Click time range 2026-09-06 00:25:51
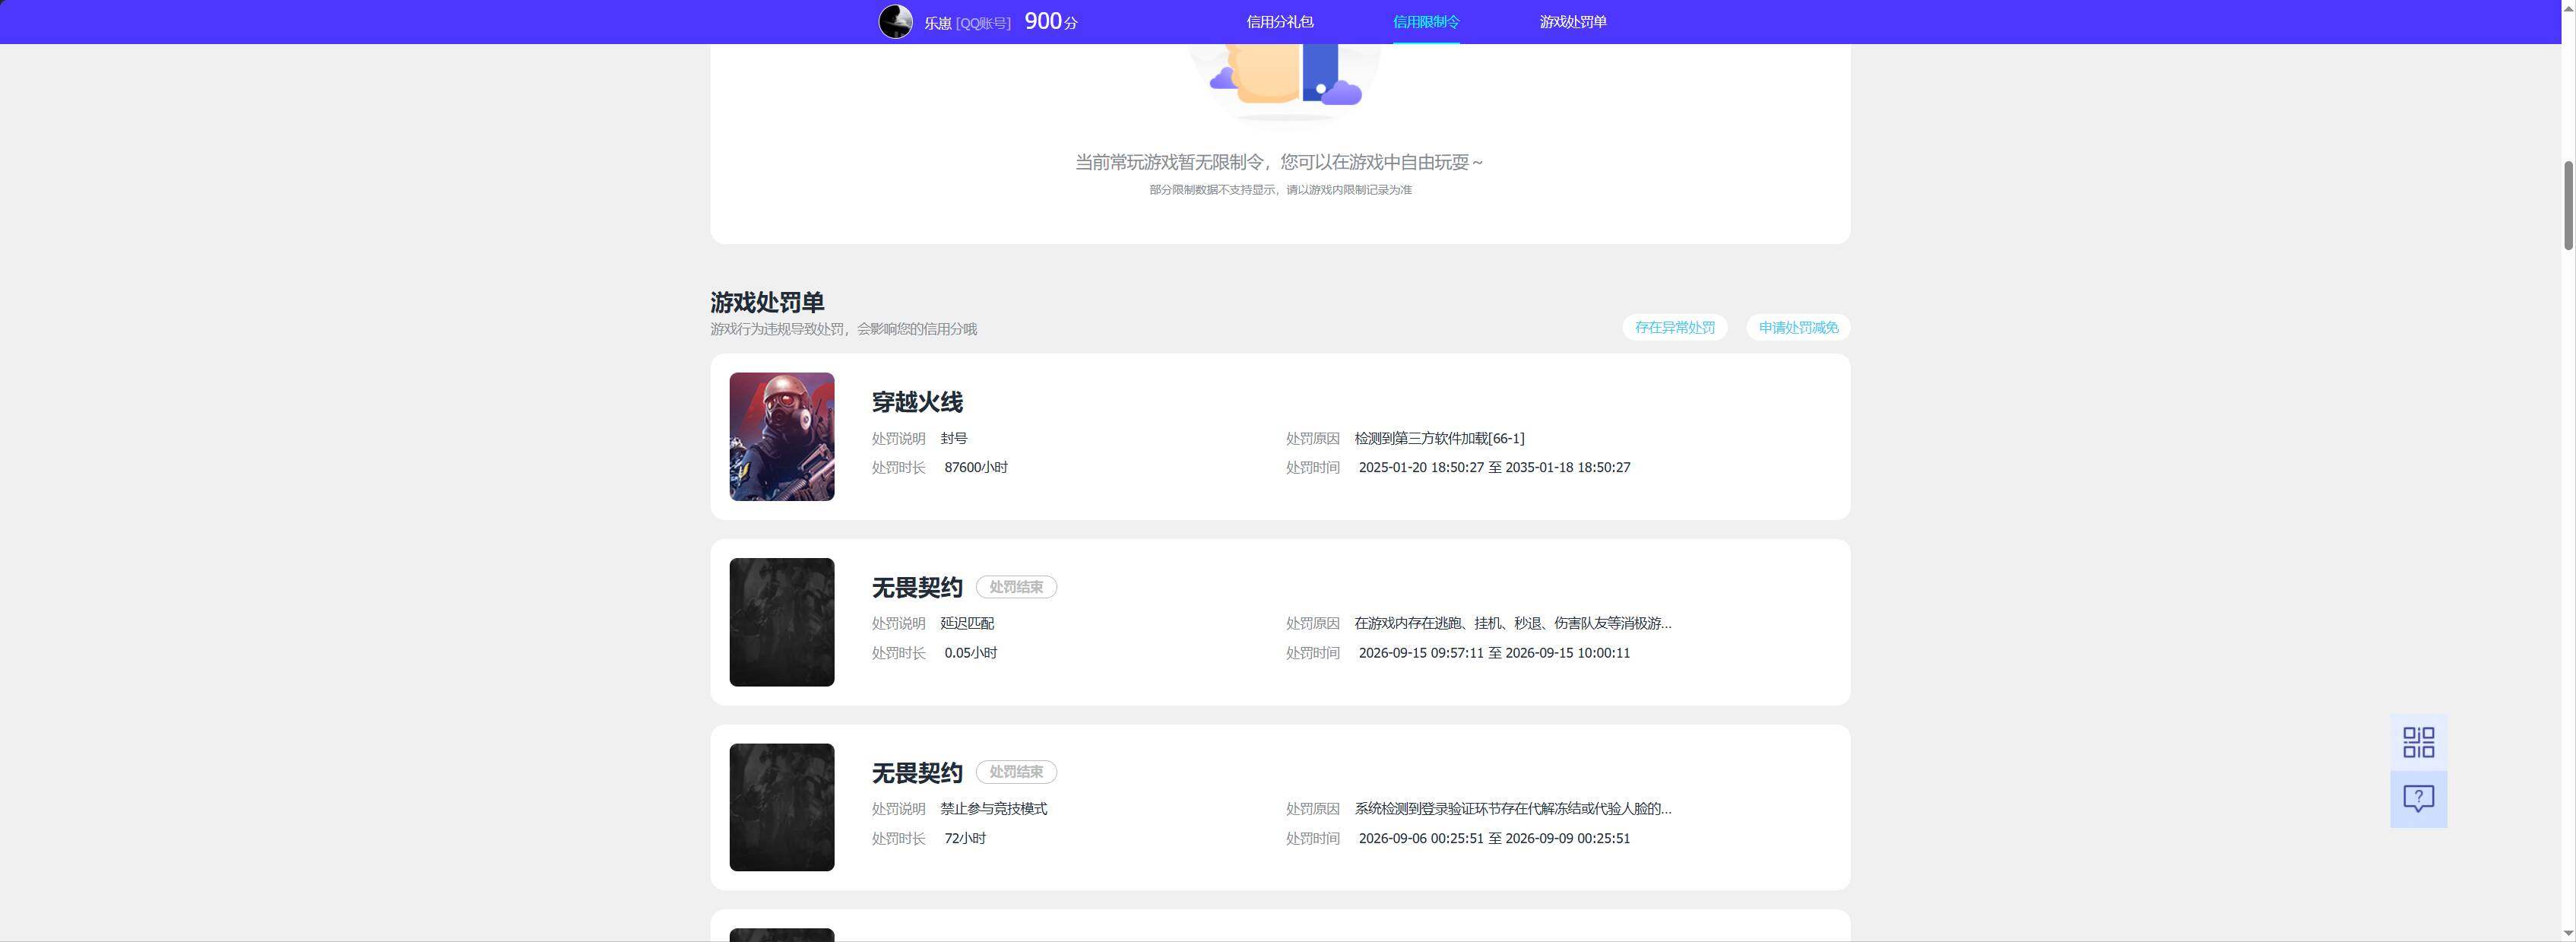This screenshot has height=942, width=2576. click(x=1494, y=838)
